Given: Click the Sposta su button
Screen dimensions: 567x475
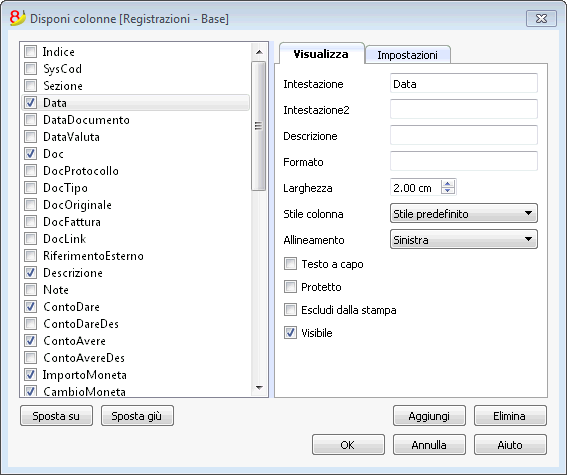Looking at the screenshot, I should pos(56,416).
